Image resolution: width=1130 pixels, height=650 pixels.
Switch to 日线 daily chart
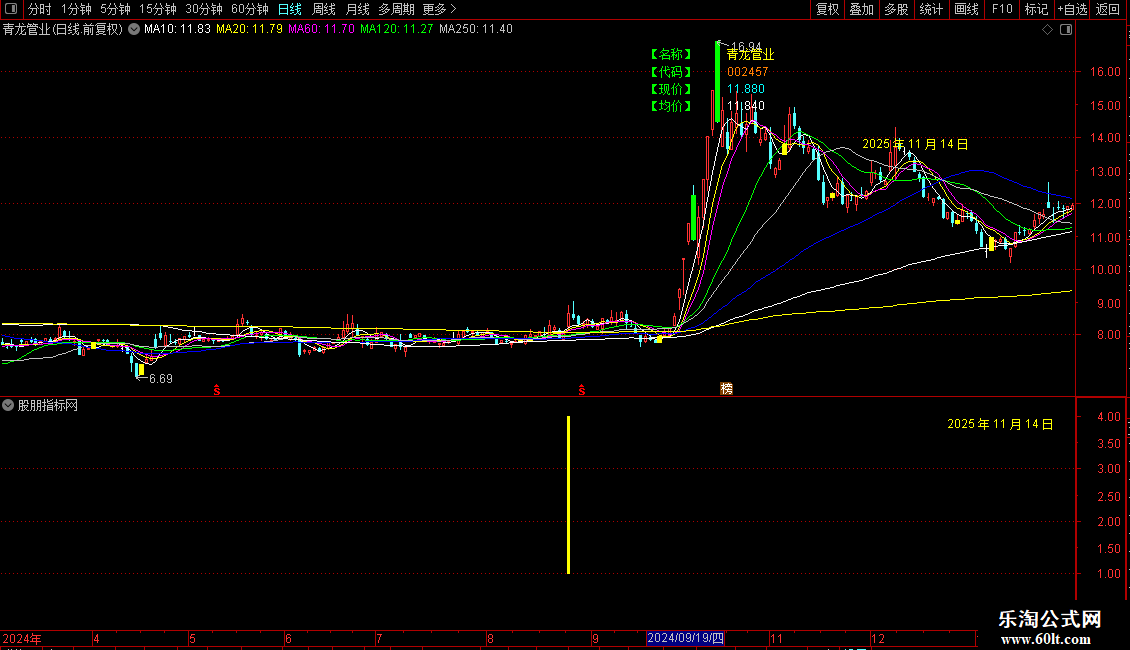pos(290,9)
